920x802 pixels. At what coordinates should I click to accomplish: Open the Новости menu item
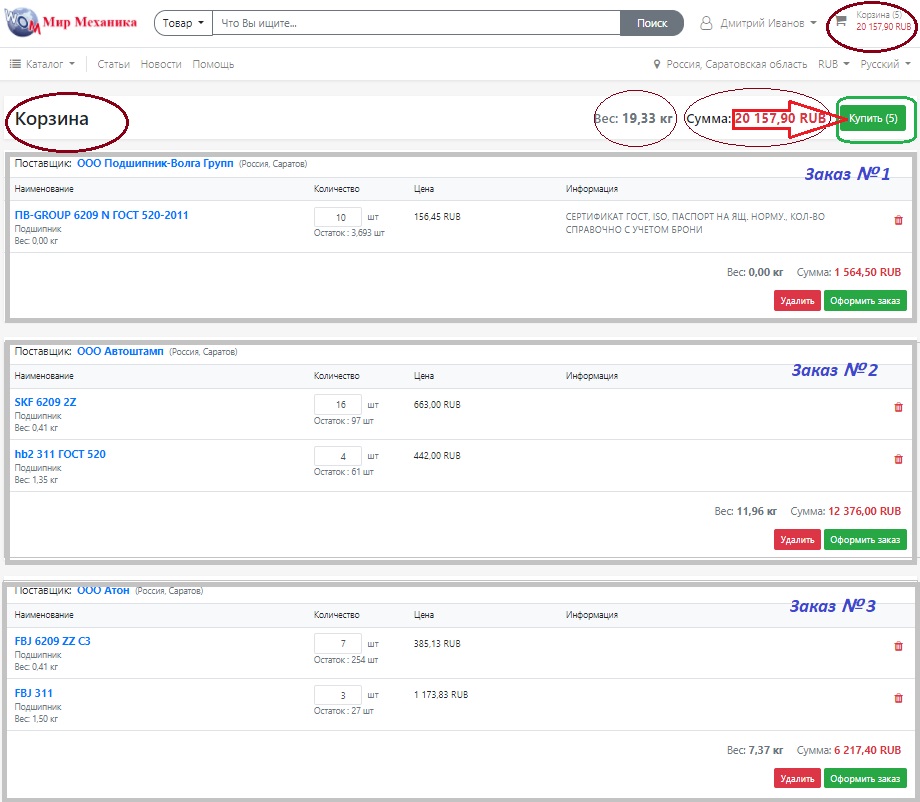(x=161, y=64)
